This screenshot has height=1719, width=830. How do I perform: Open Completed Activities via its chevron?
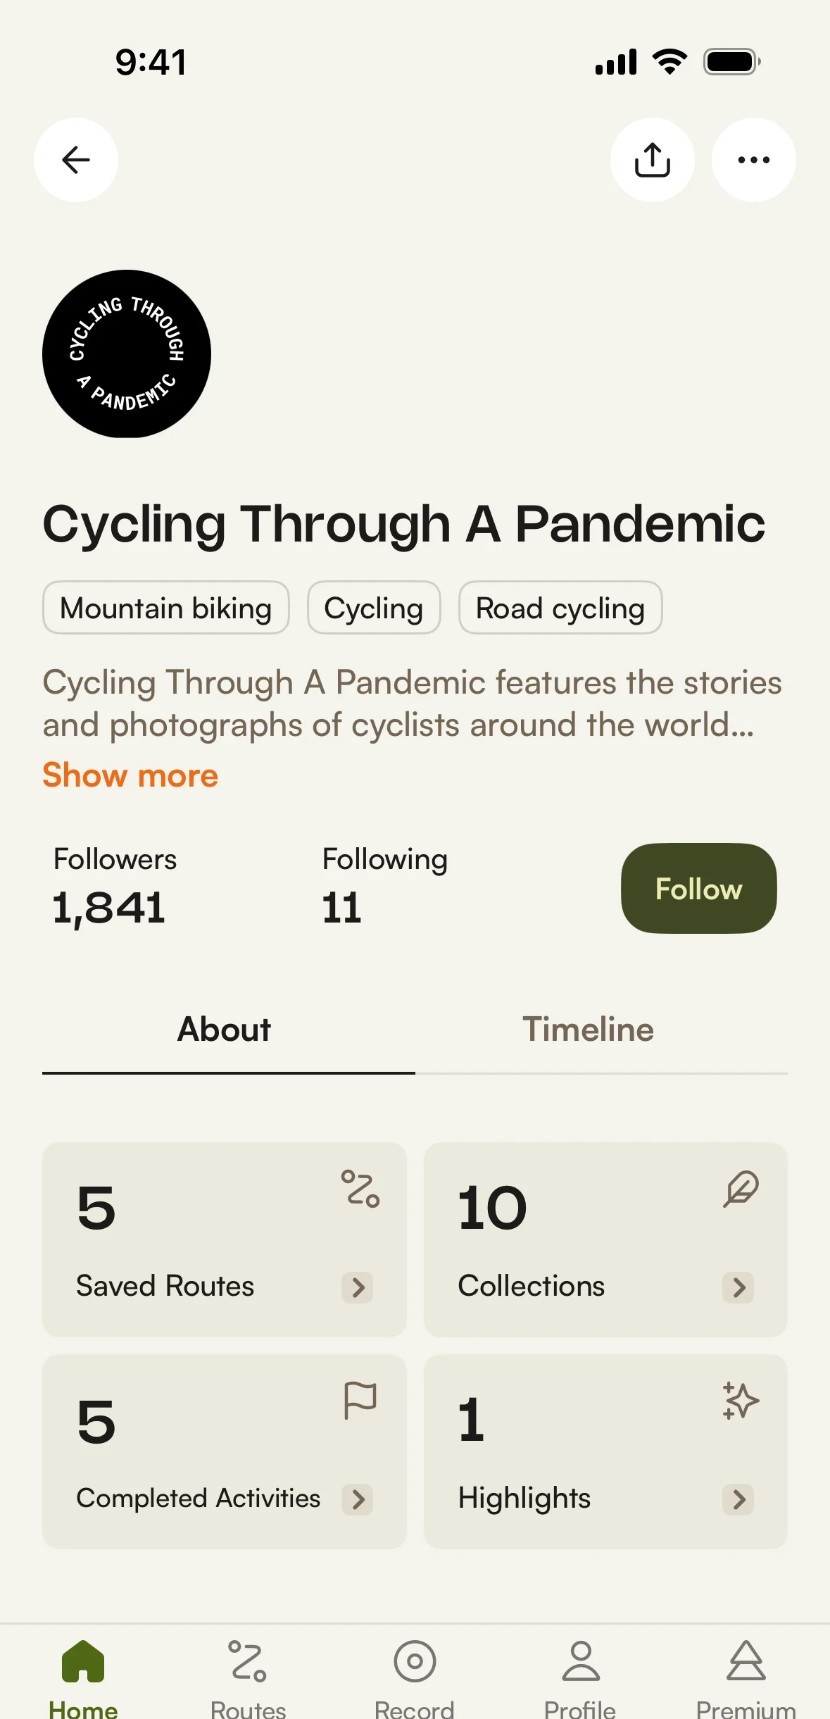(358, 1499)
